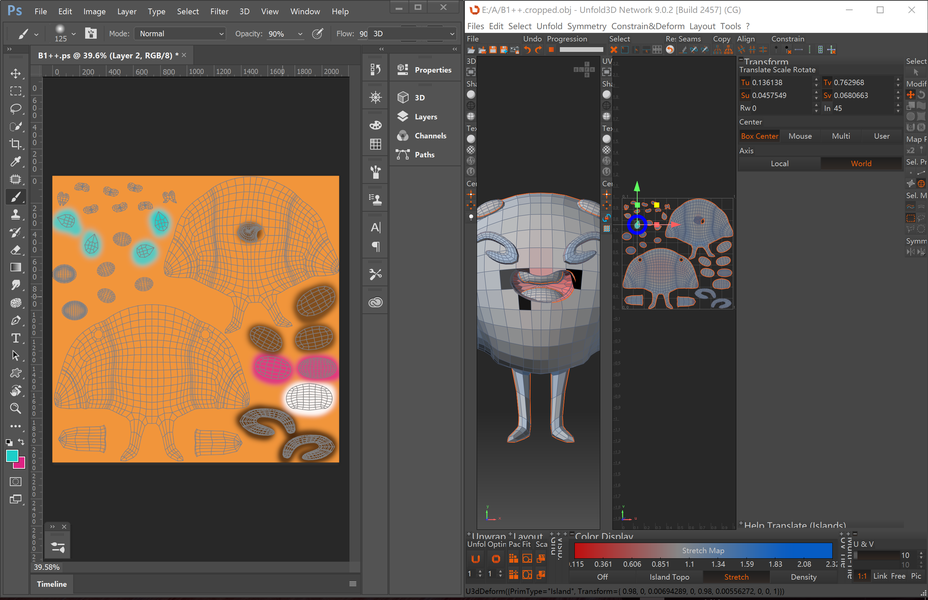Set axis to Local
The height and width of the screenshot is (600, 928).
point(779,163)
